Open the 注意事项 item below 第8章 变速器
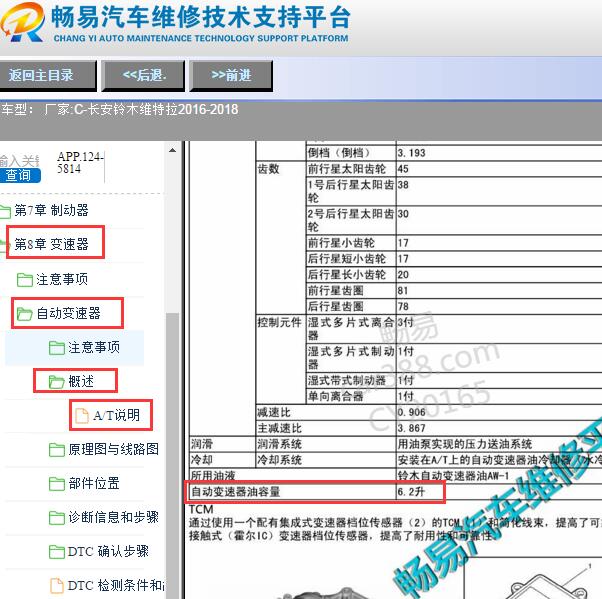 pos(62,279)
